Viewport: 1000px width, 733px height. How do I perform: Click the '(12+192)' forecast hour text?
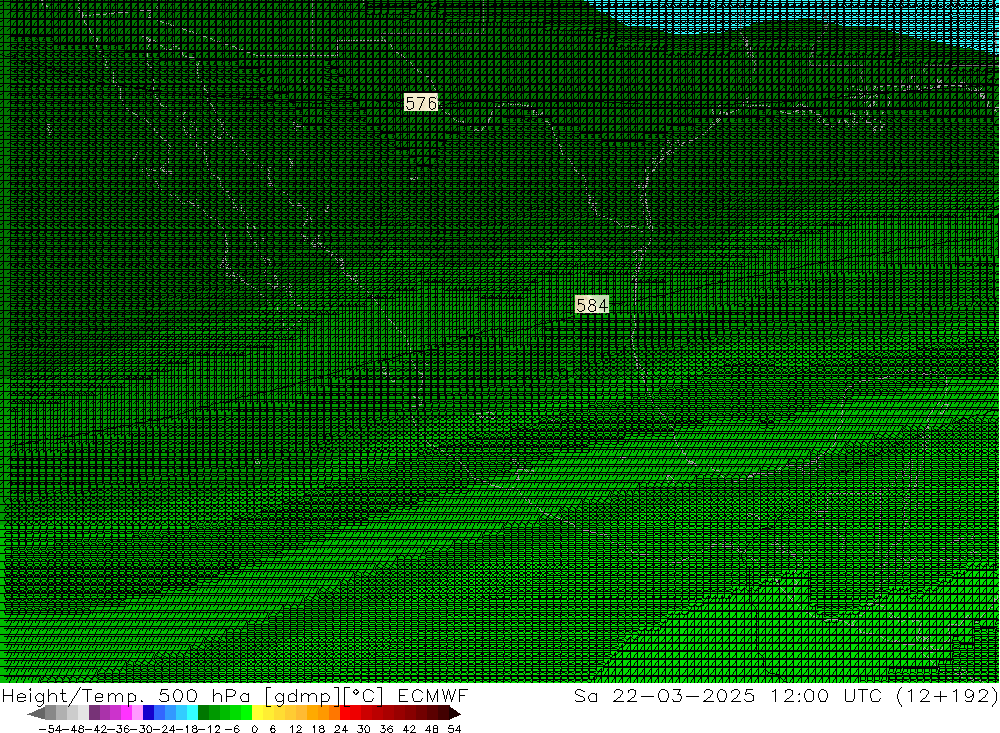point(947,696)
